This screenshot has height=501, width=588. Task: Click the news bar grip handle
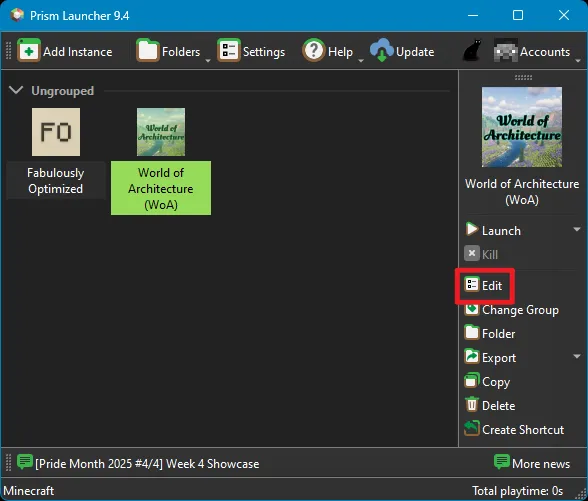tap(8, 463)
